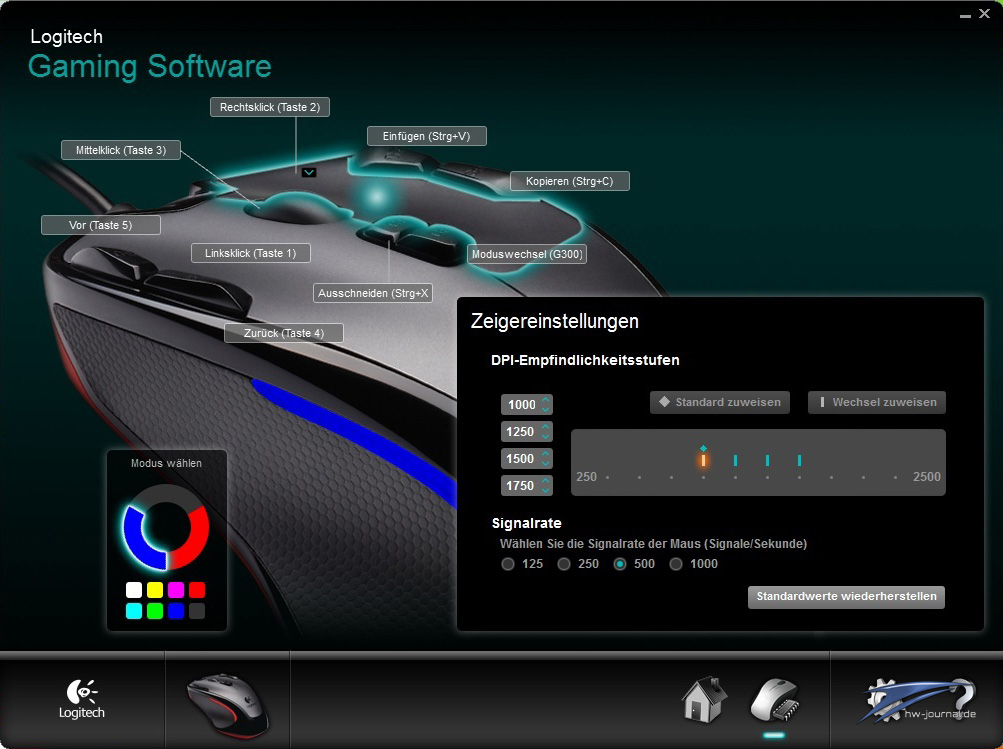
Task: Select the 1500 DPI slider marker
Action: tap(768, 460)
